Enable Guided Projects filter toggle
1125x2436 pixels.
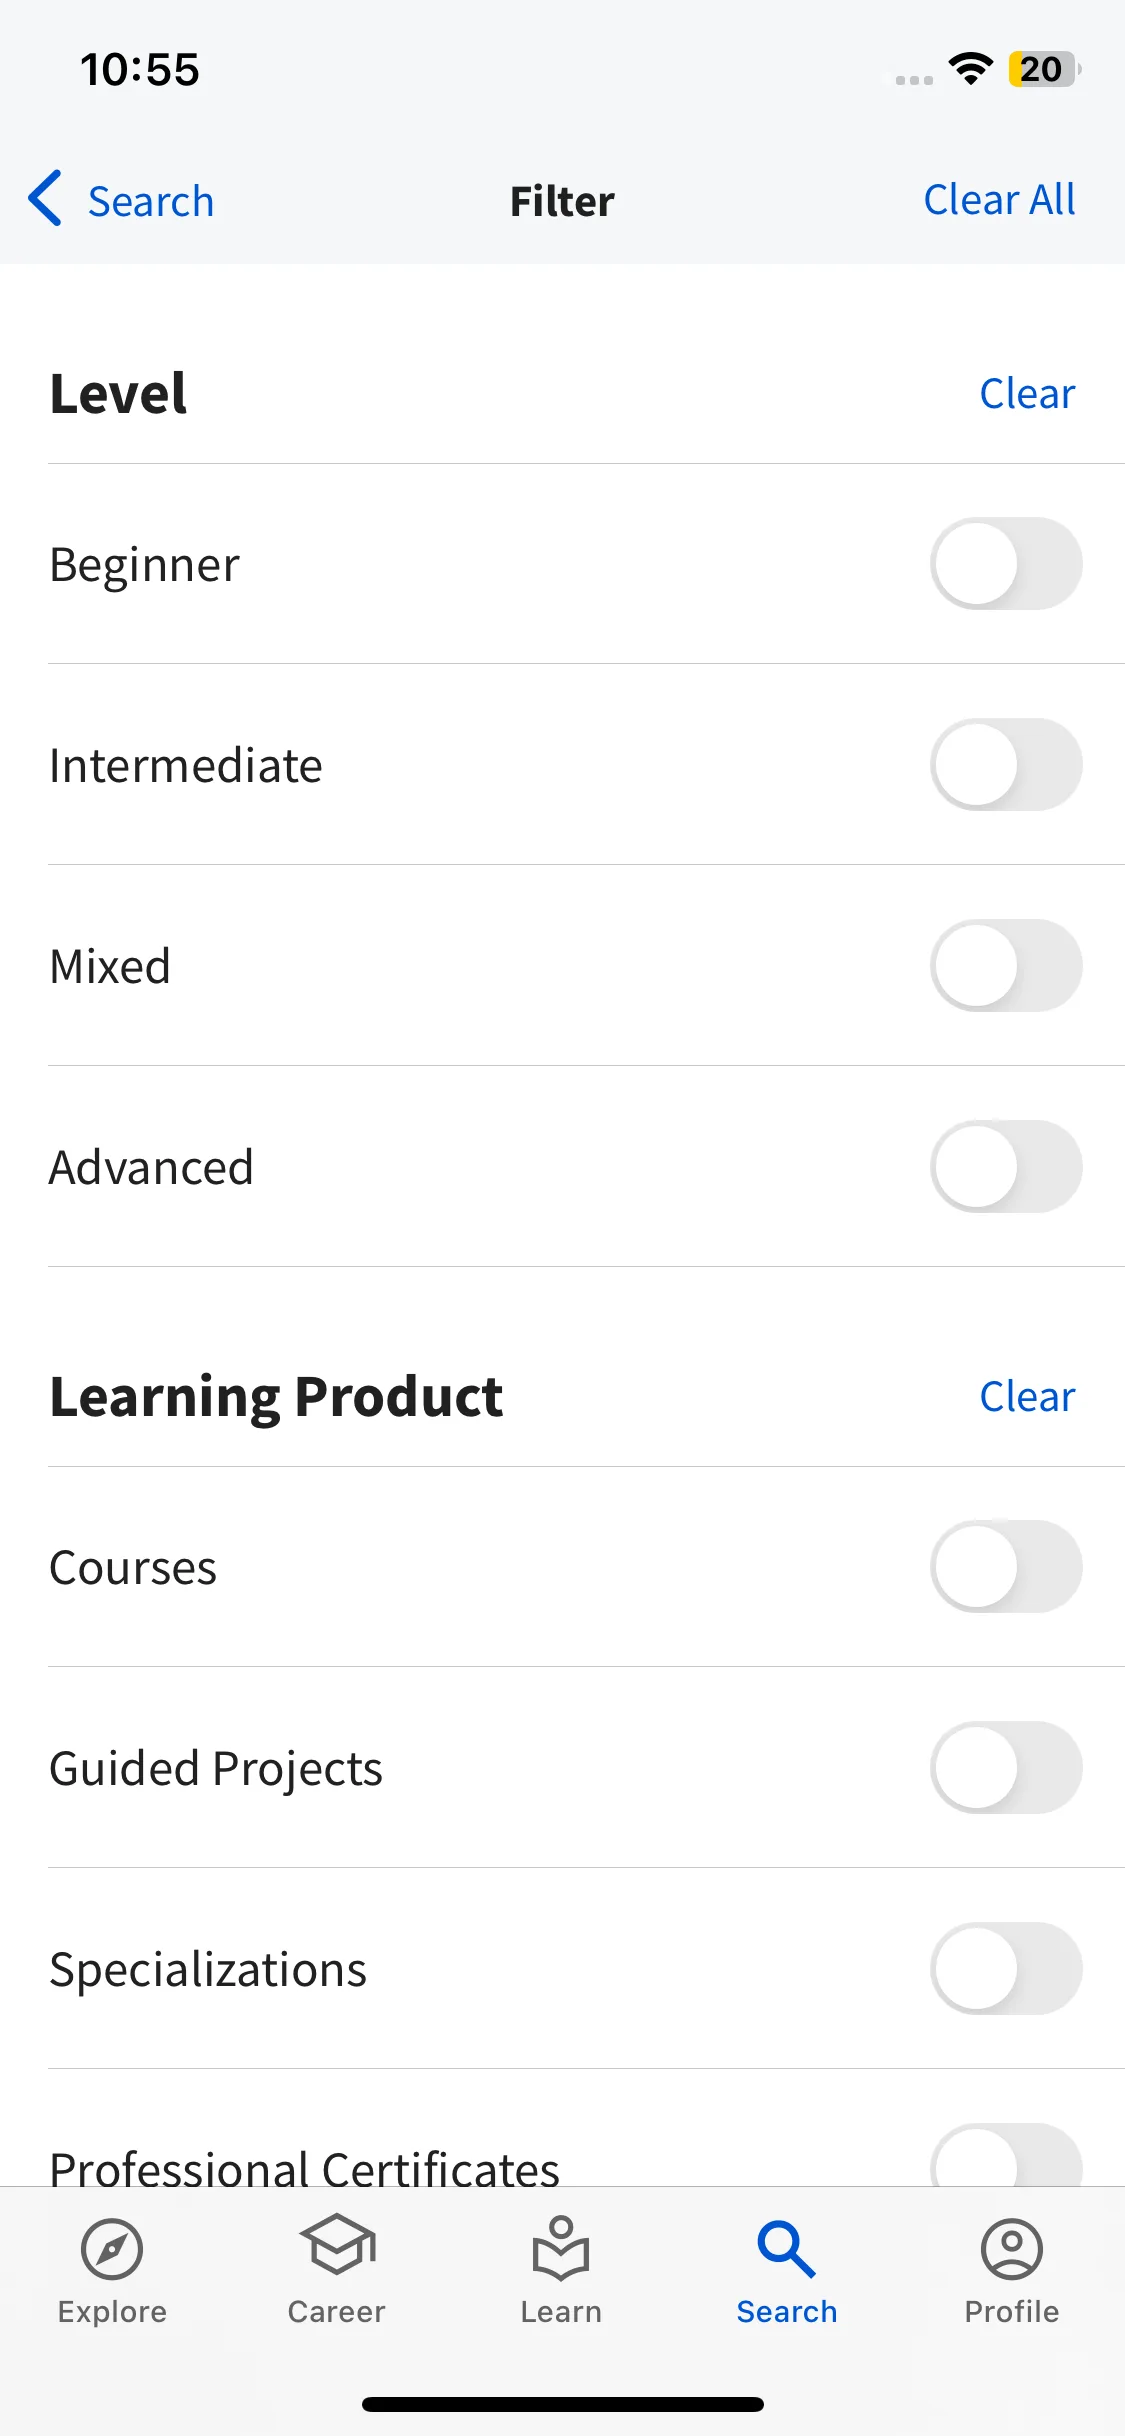click(x=1006, y=1768)
